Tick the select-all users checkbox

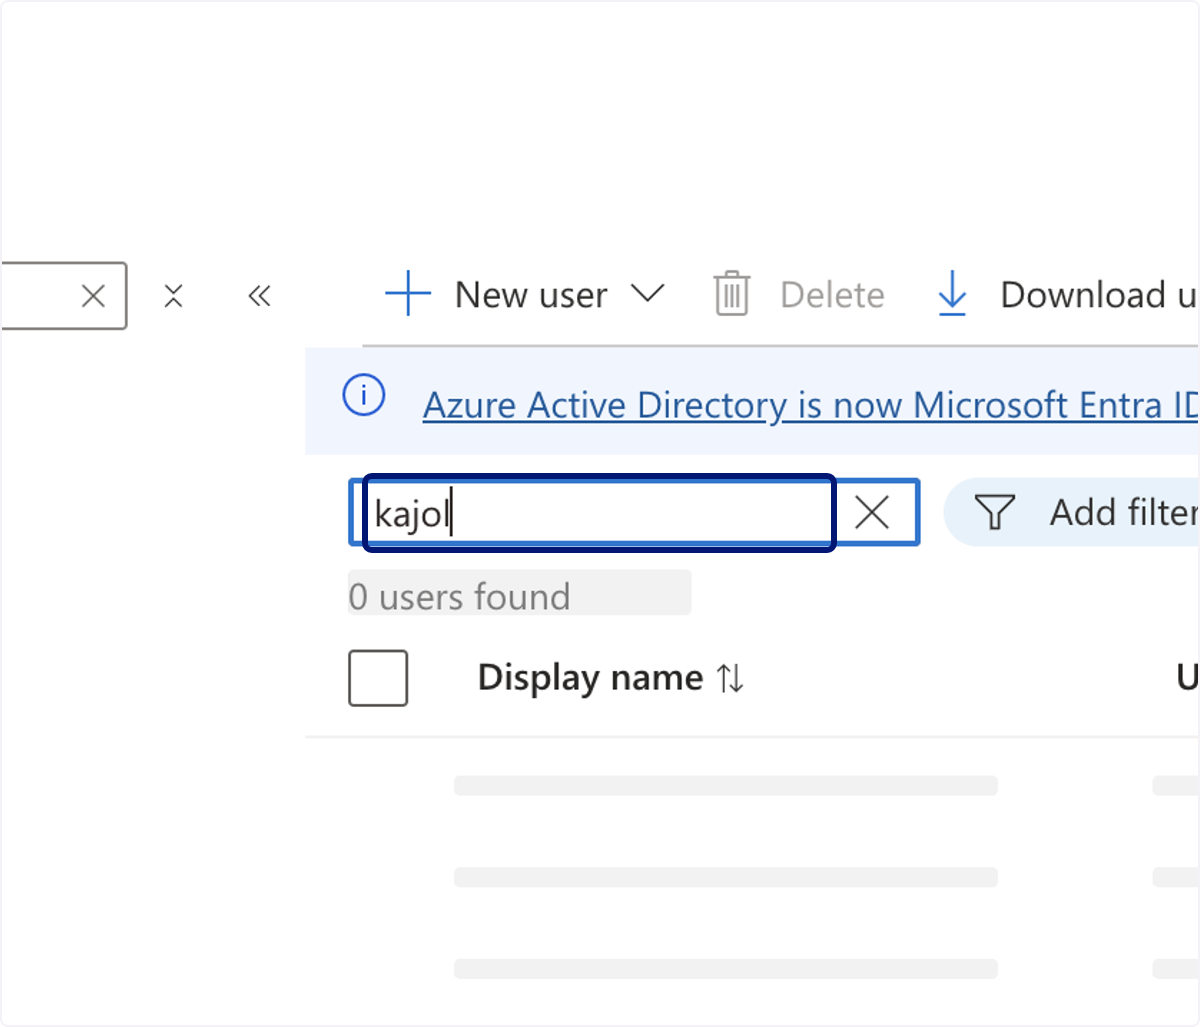378,678
